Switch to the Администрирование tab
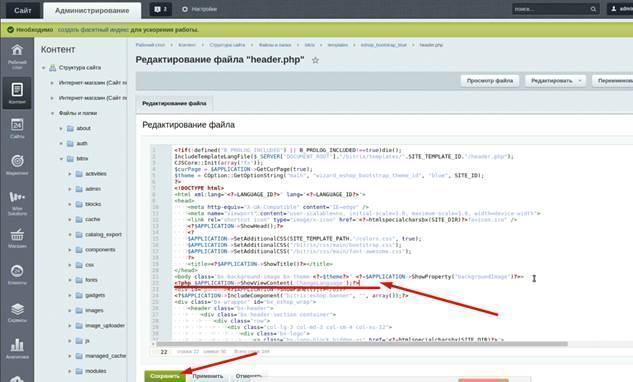 pos(92,10)
